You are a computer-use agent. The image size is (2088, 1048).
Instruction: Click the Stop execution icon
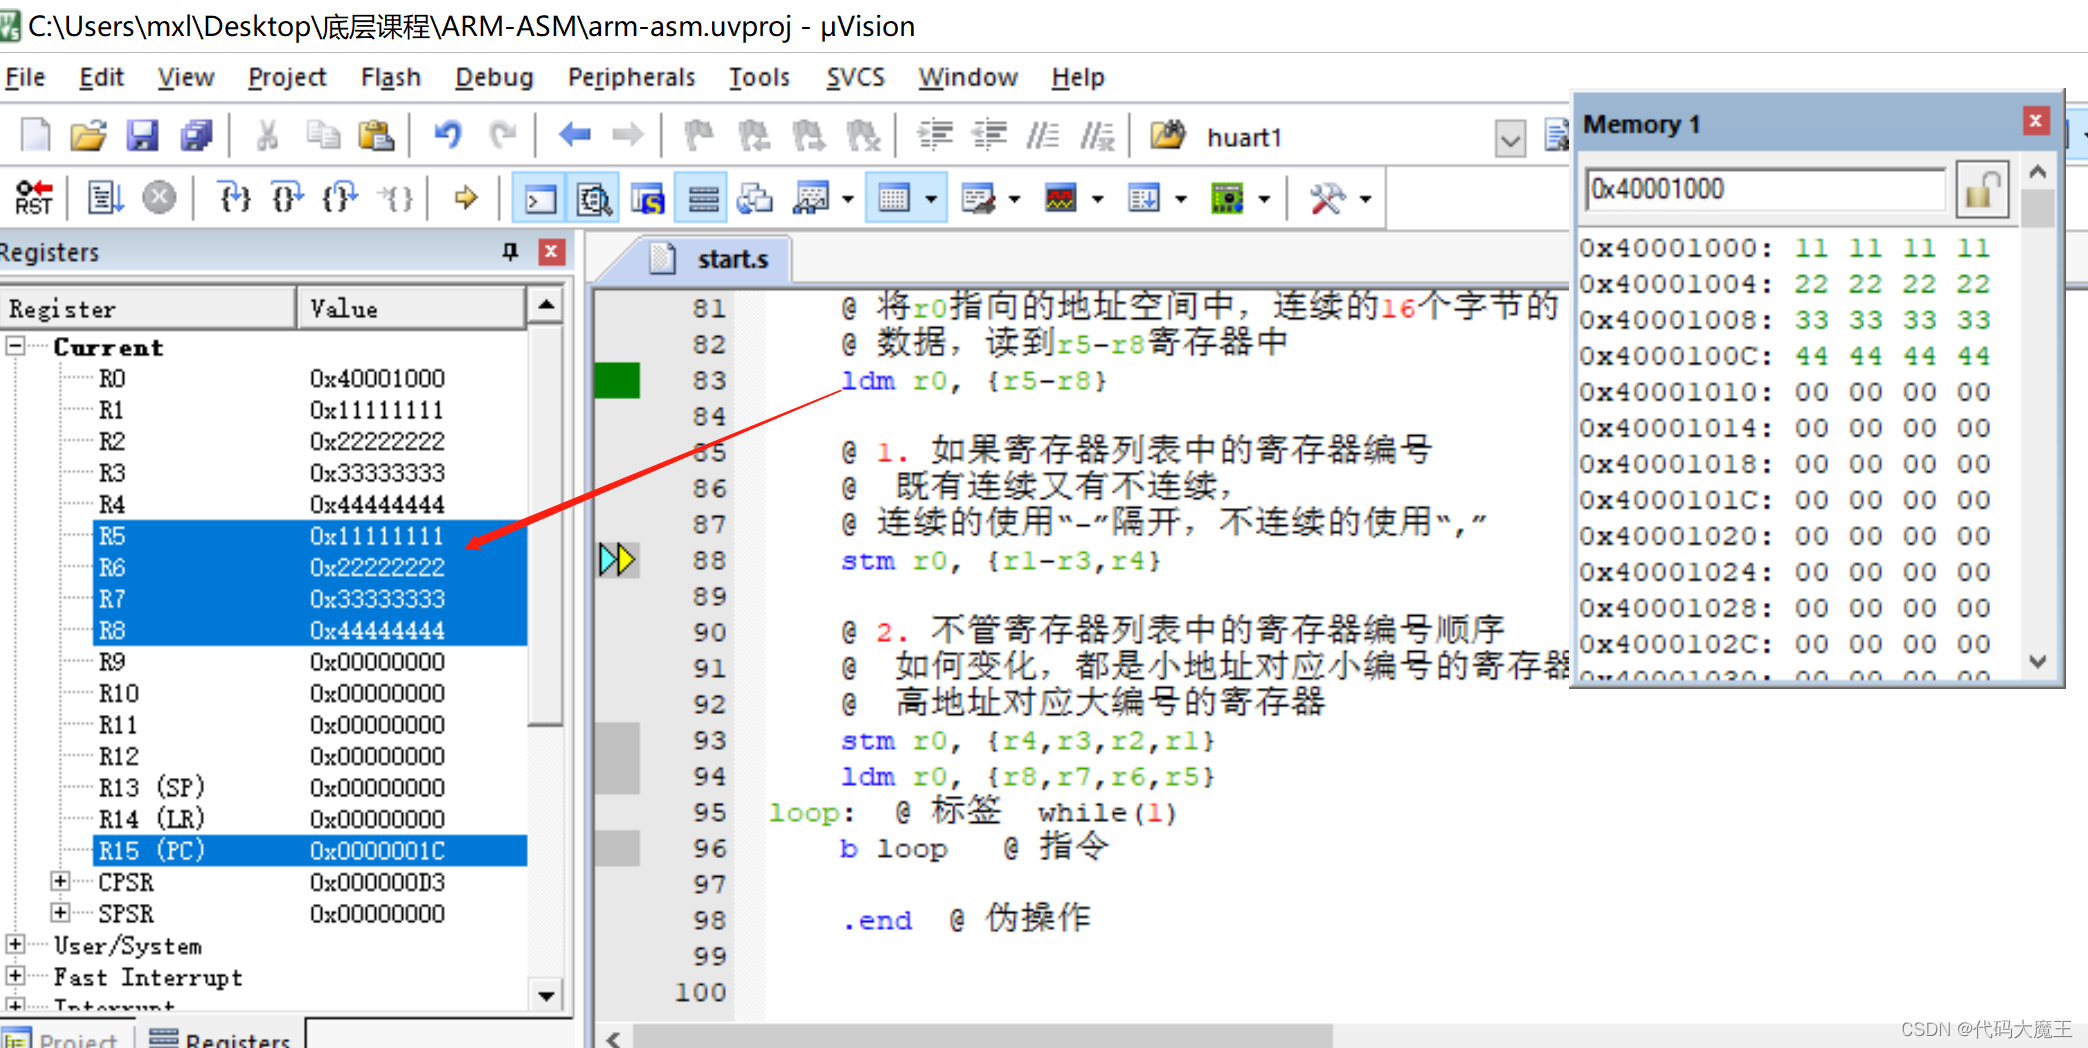[159, 198]
